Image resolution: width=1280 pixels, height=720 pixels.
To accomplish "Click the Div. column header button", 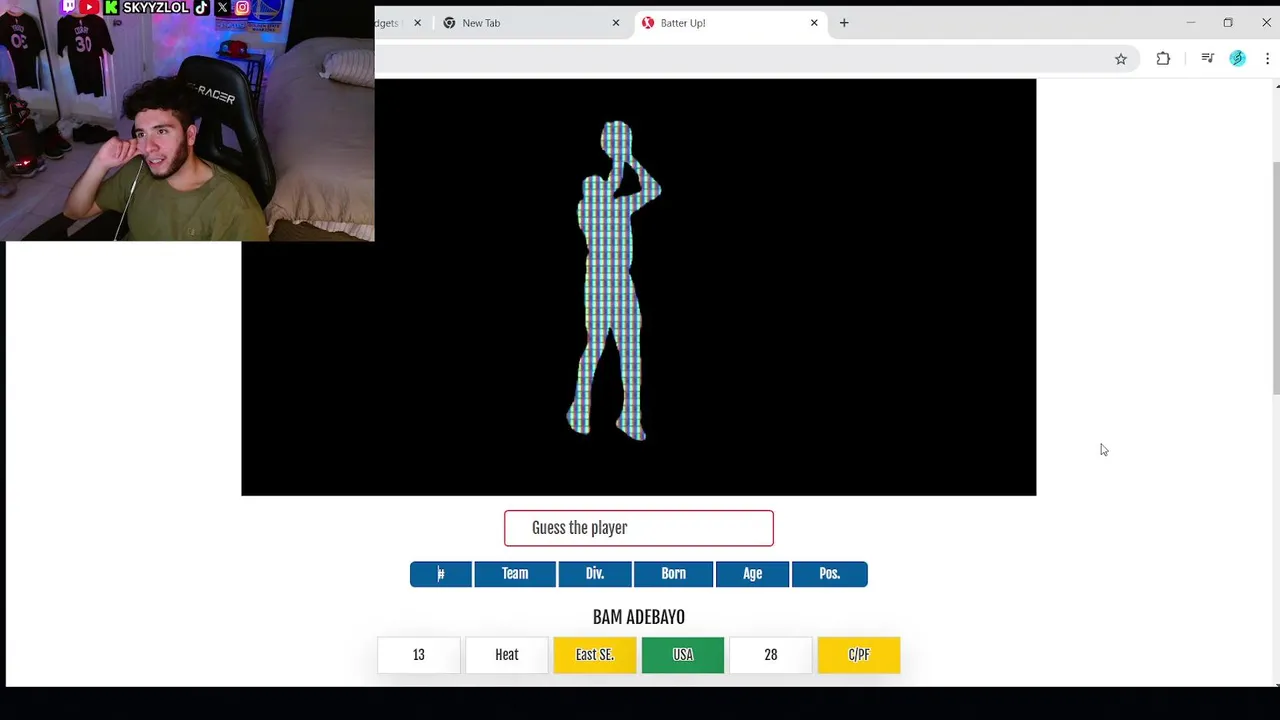I will pos(595,574).
